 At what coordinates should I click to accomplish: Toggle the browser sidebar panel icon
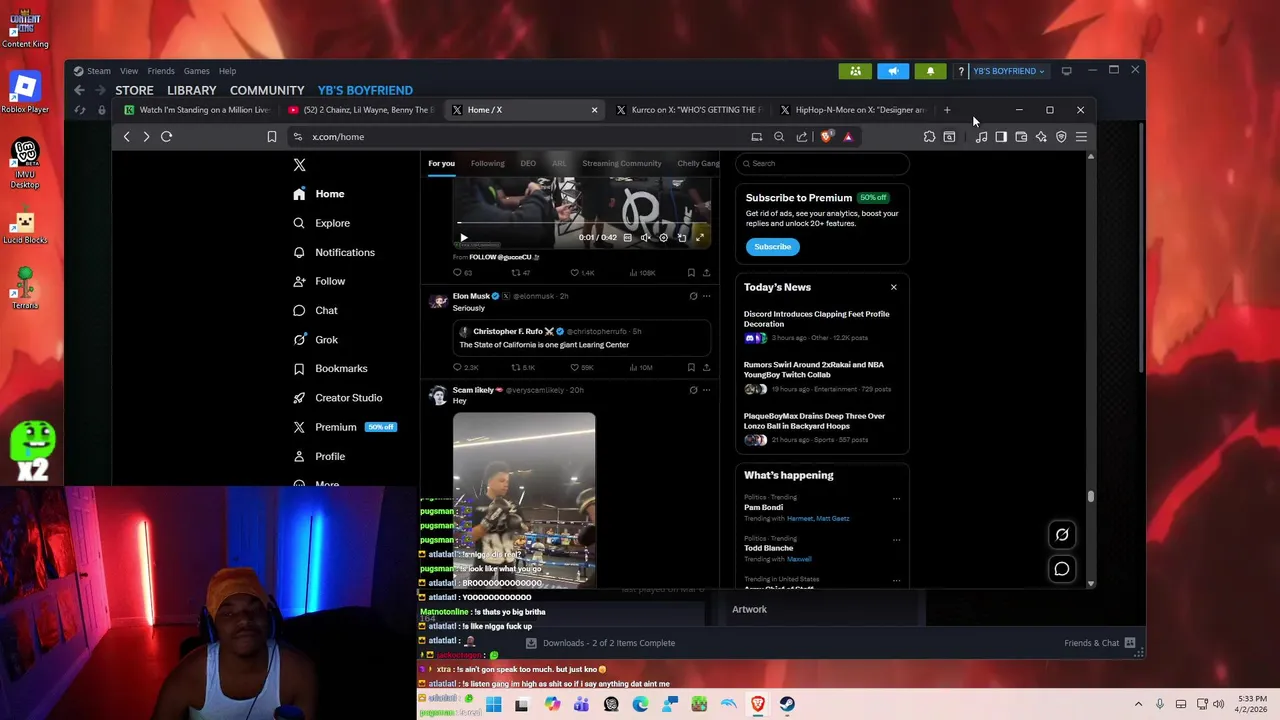(1001, 137)
